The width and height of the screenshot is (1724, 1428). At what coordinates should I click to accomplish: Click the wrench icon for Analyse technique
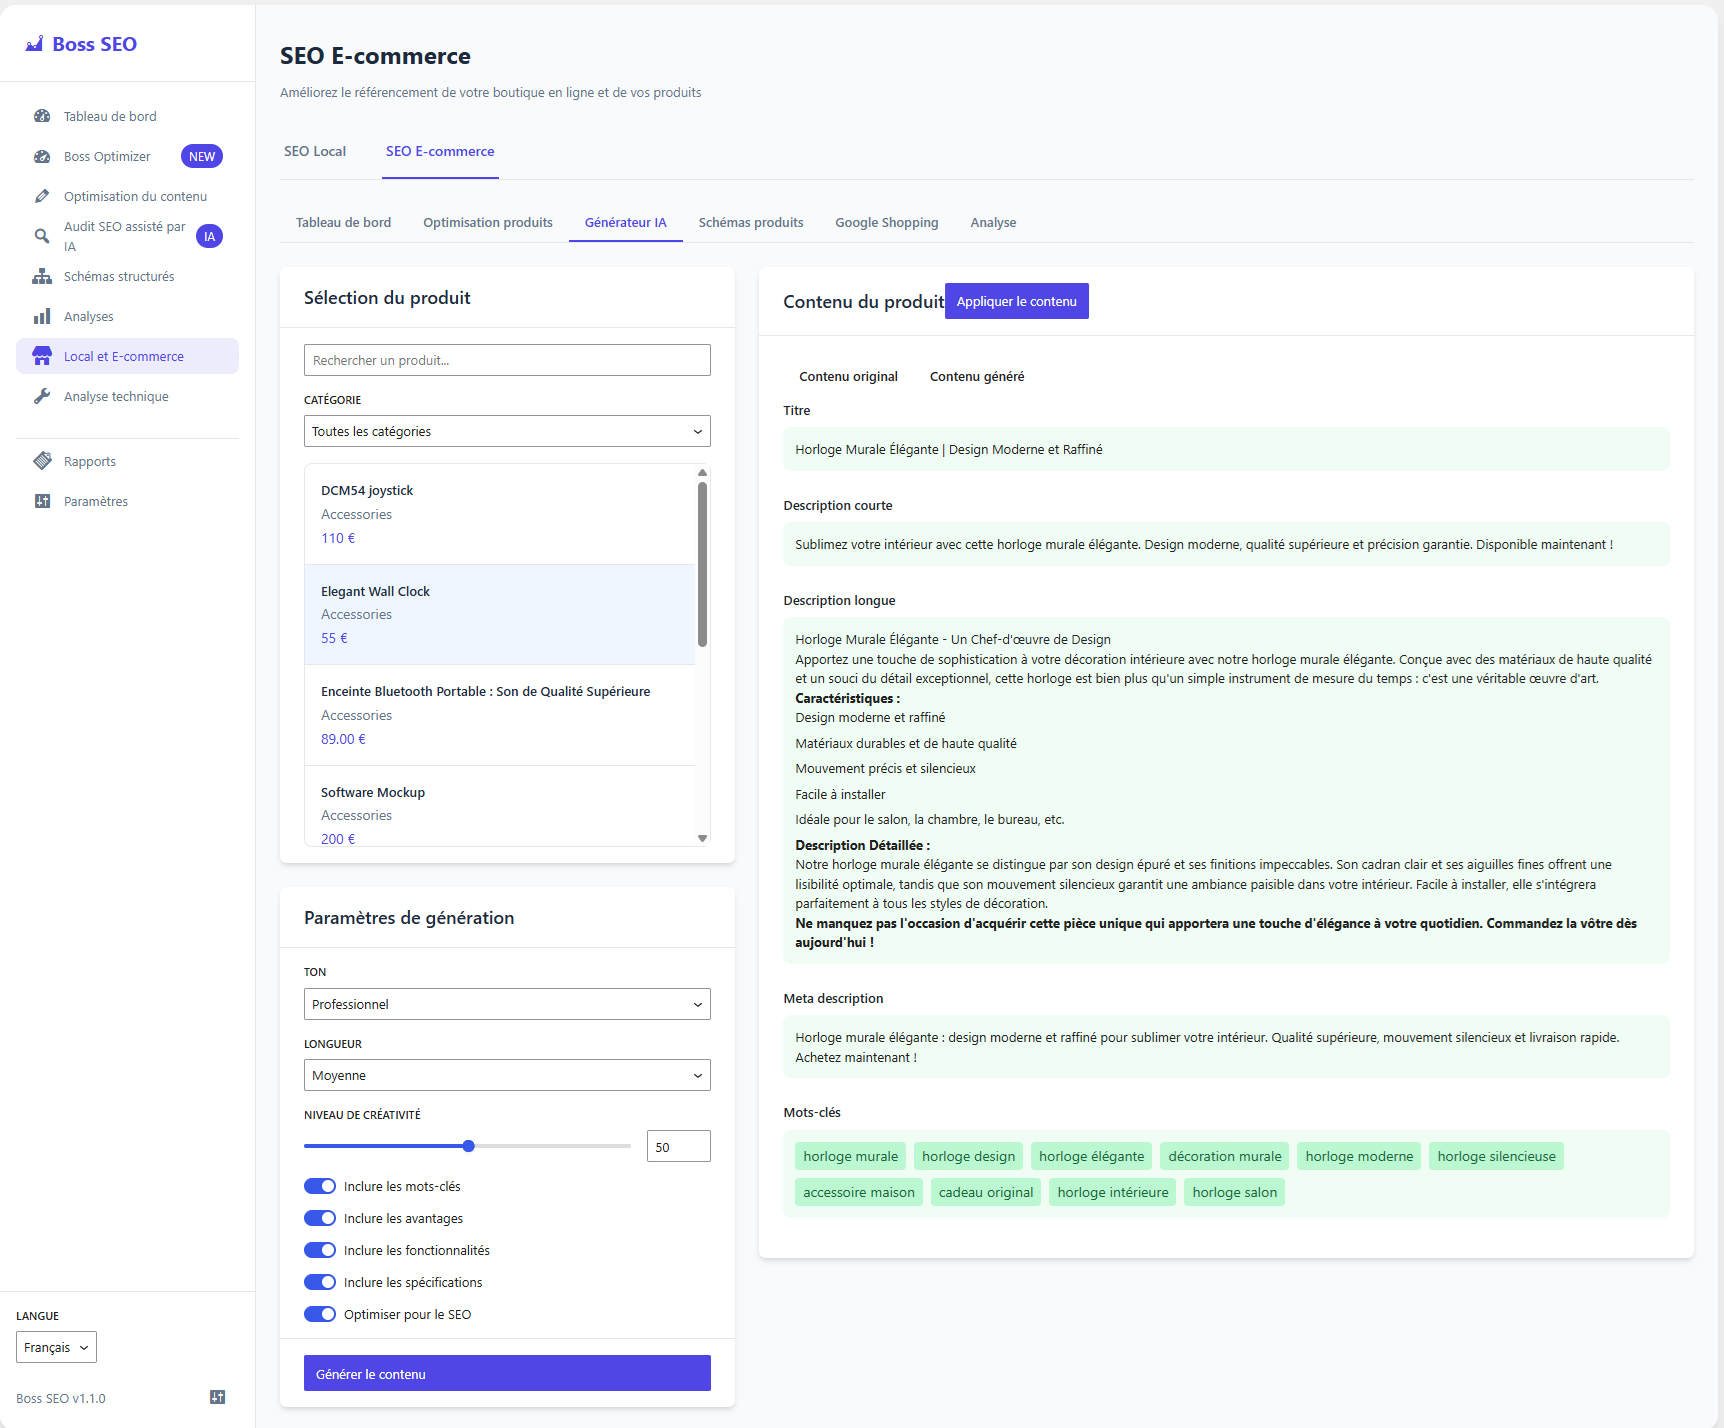click(42, 396)
